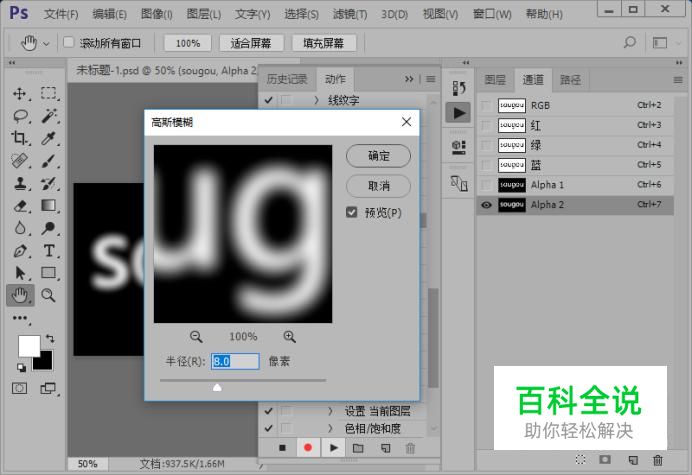
Task: Expand the 色相/饱和度 action step
Action: pos(330,428)
